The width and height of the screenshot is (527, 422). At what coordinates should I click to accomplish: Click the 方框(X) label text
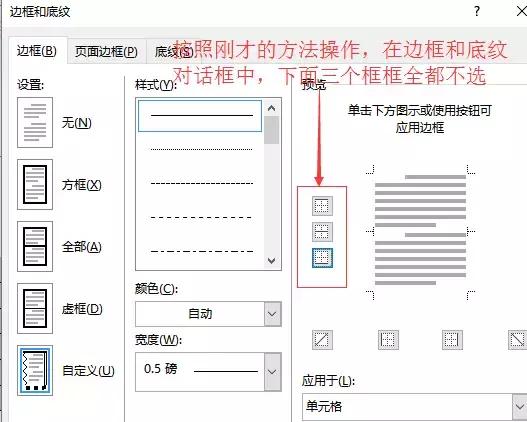82,185
